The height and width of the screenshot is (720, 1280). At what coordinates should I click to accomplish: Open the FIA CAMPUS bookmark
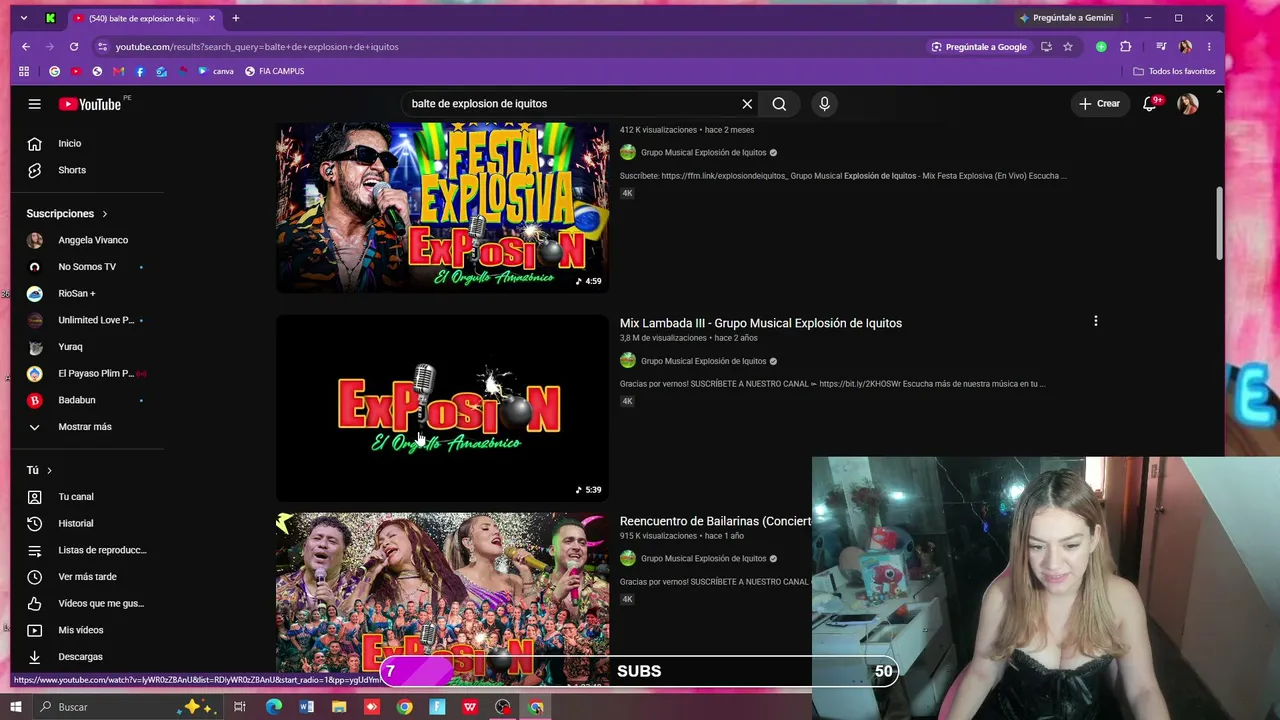(274, 72)
